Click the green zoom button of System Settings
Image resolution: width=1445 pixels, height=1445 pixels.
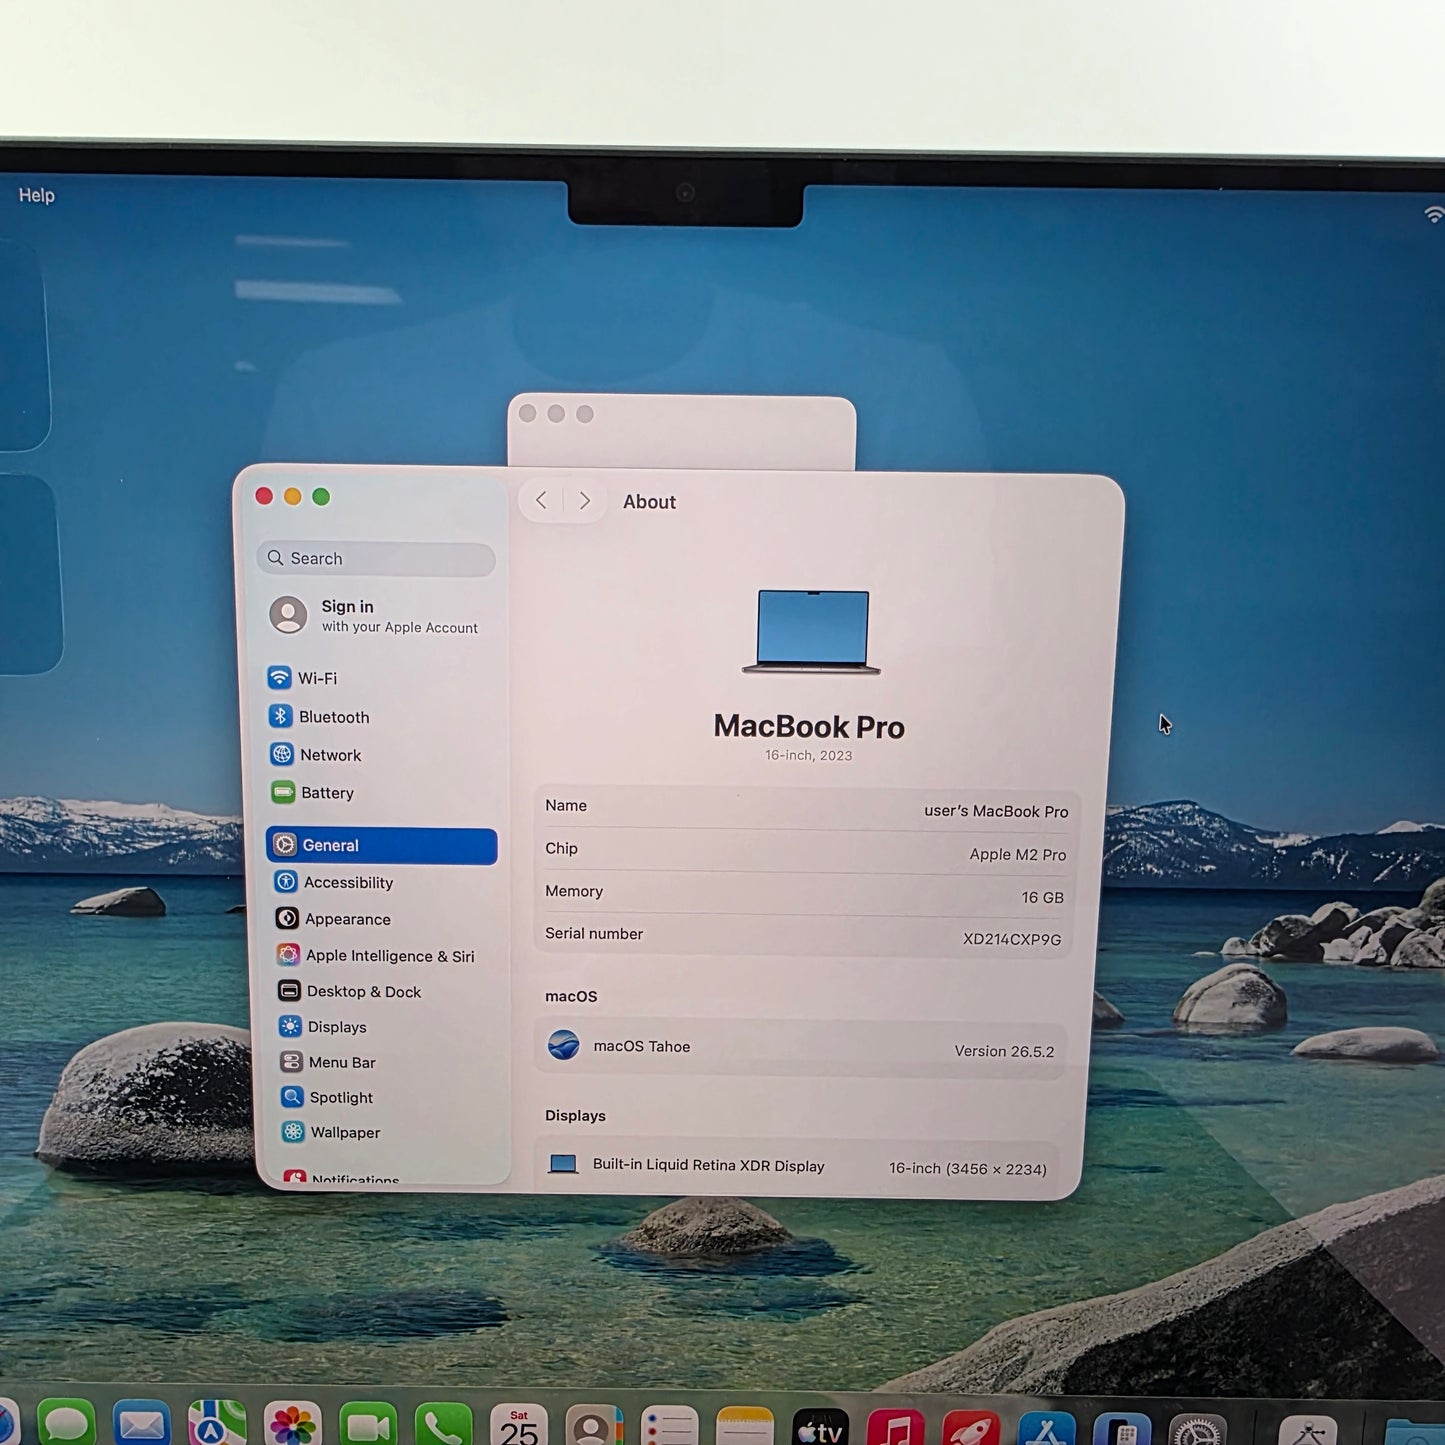[321, 497]
